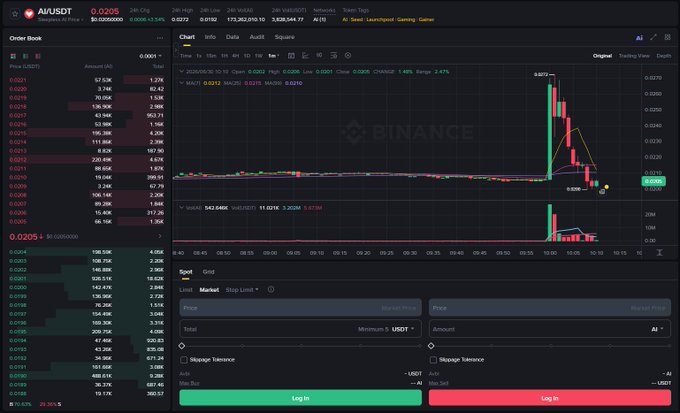Collapse candle OHLC info row chevron

182,71
